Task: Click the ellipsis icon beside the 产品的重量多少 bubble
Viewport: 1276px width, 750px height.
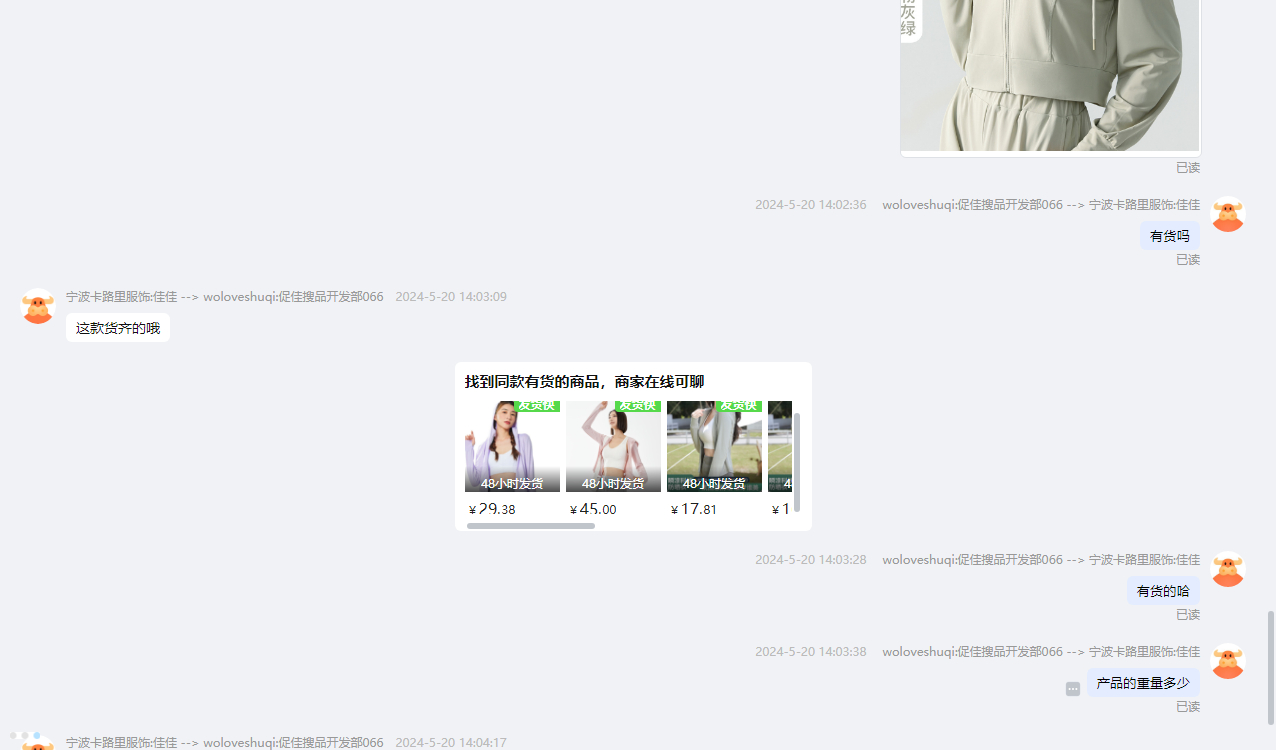Action: click(x=1073, y=689)
